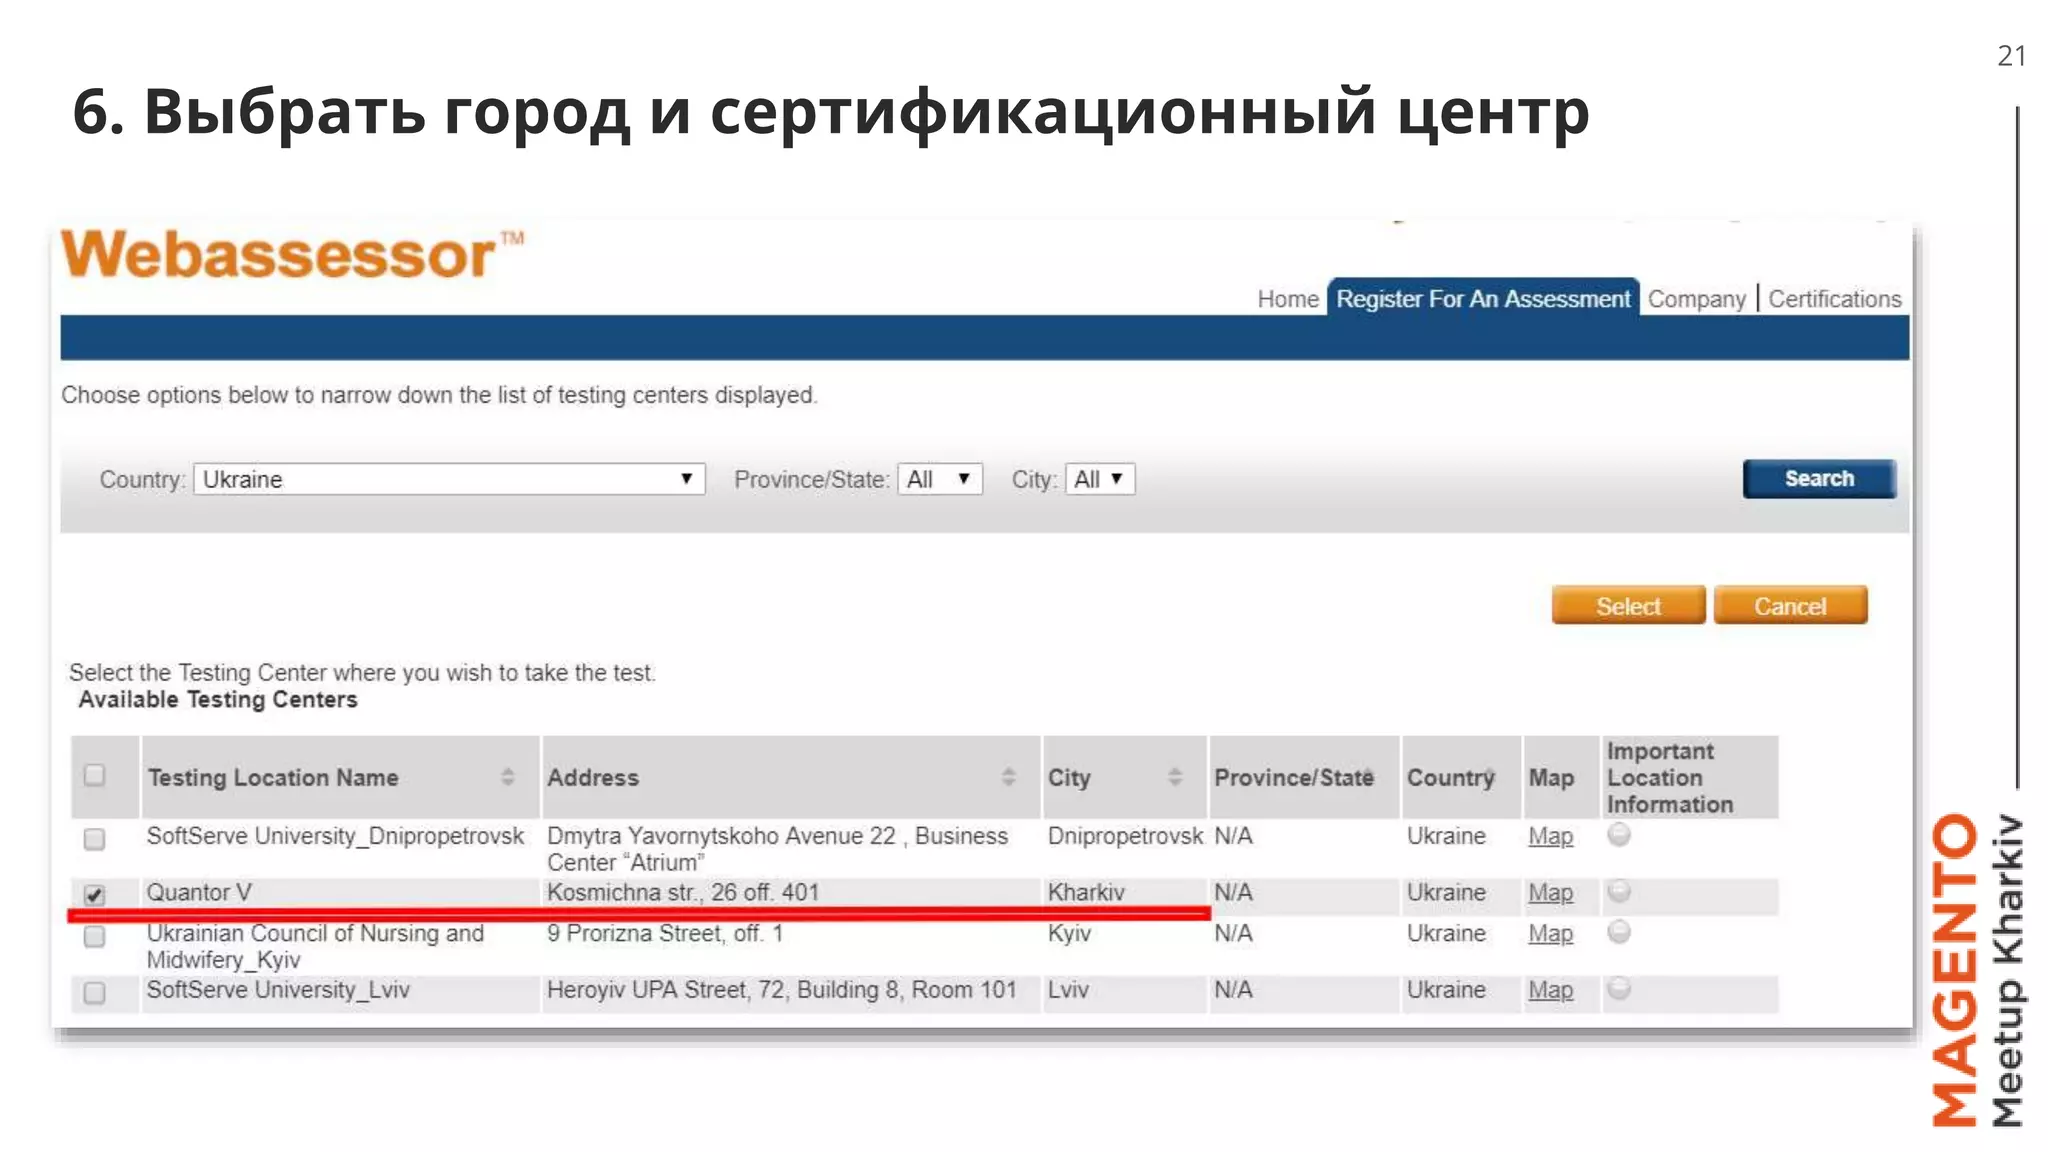Viewport: 2048px width, 1152px height.
Task: Click the blue Search button
Action: click(x=1819, y=479)
